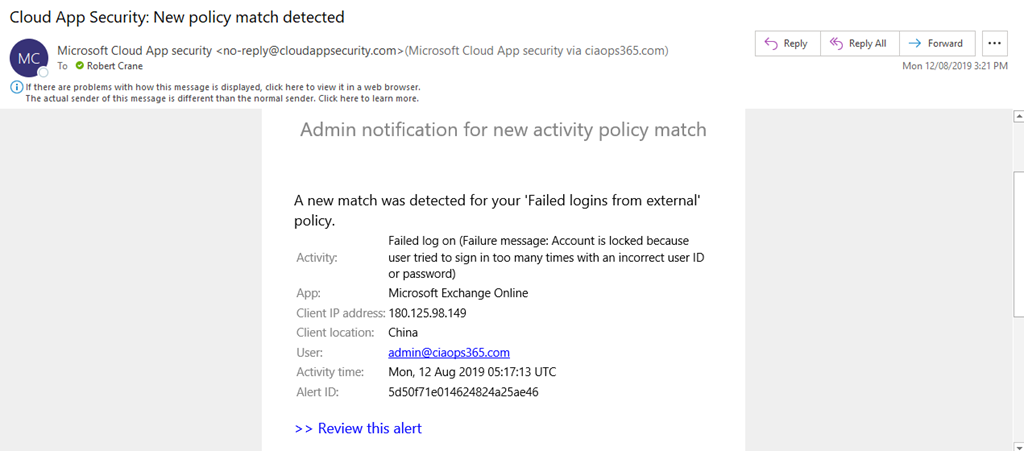This screenshot has height=451, width=1024.
Task: Select recipient Robert Crane
Action: pyautogui.click(x=118, y=66)
